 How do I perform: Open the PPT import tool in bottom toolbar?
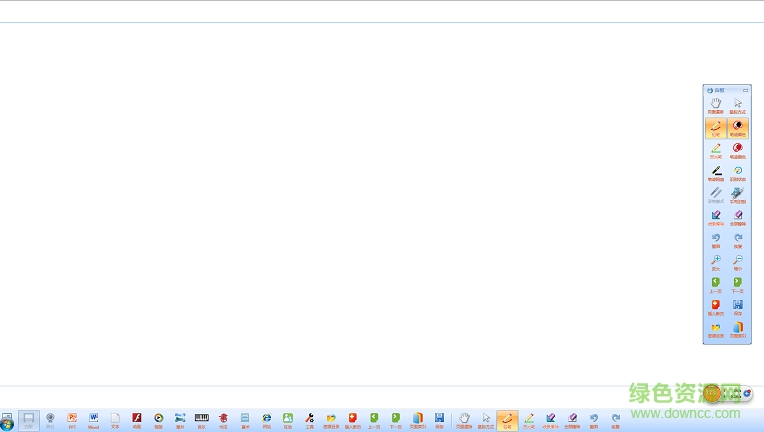(72, 420)
